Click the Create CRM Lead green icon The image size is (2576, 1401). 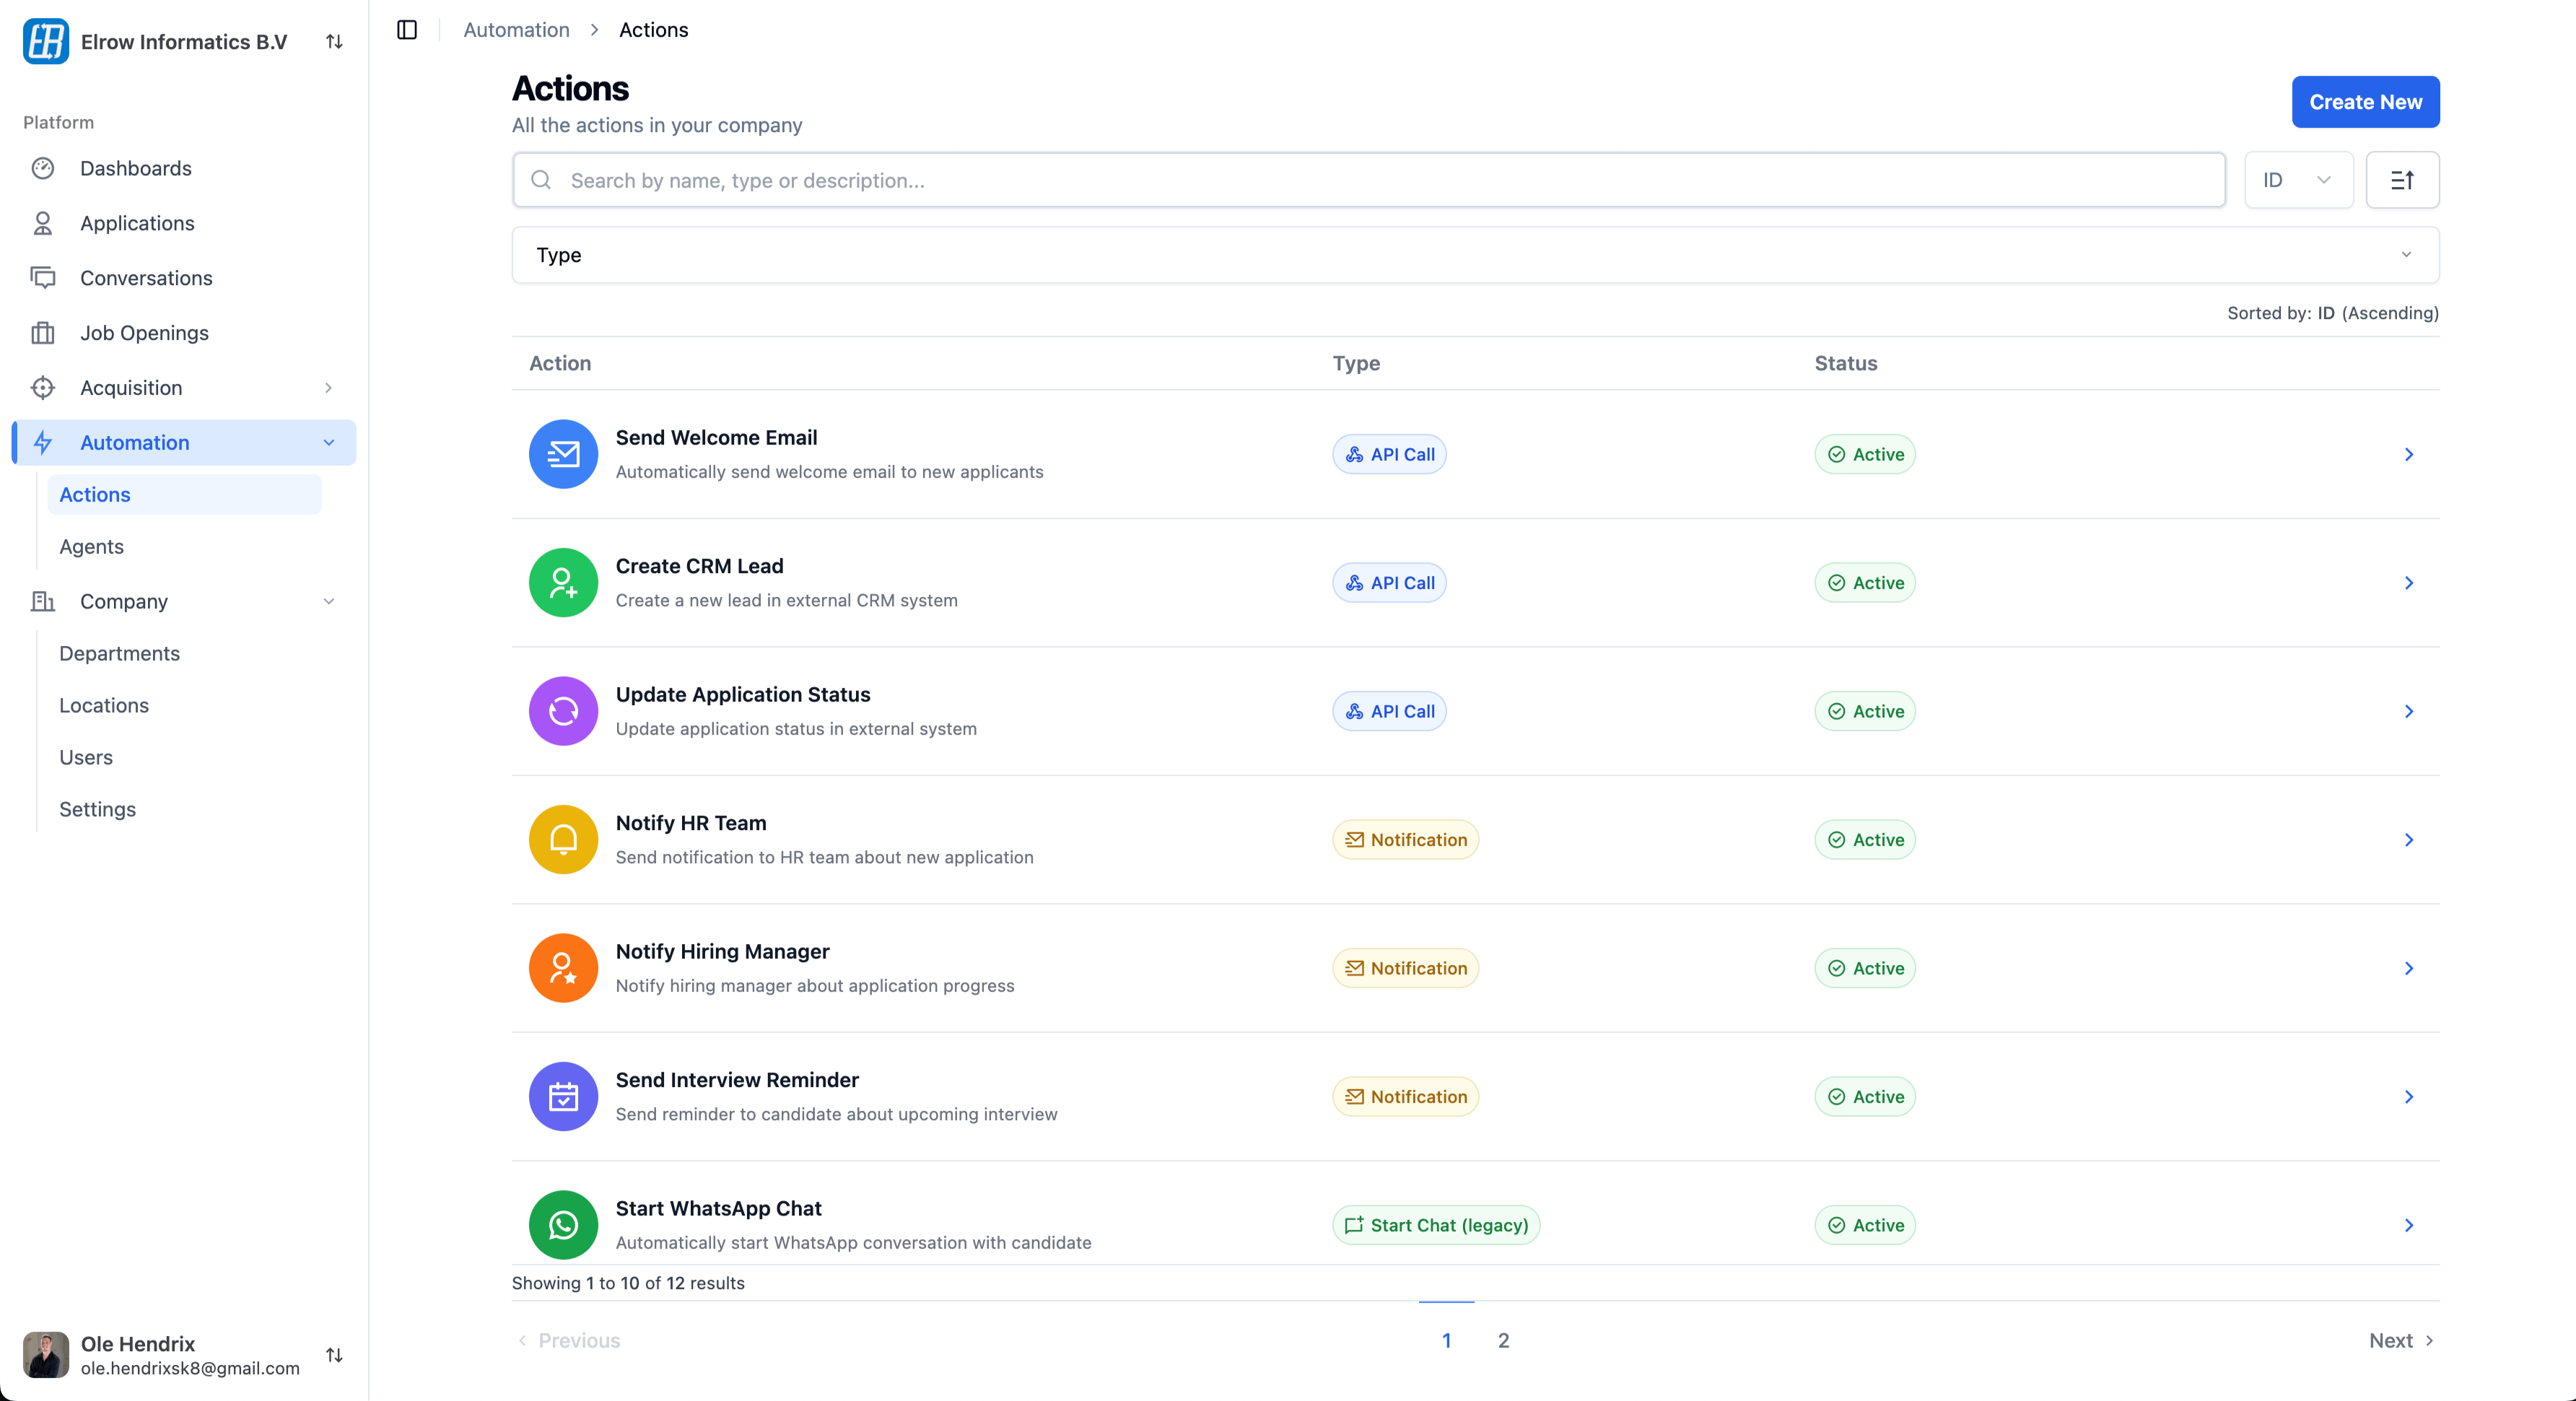(x=563, y=583)
